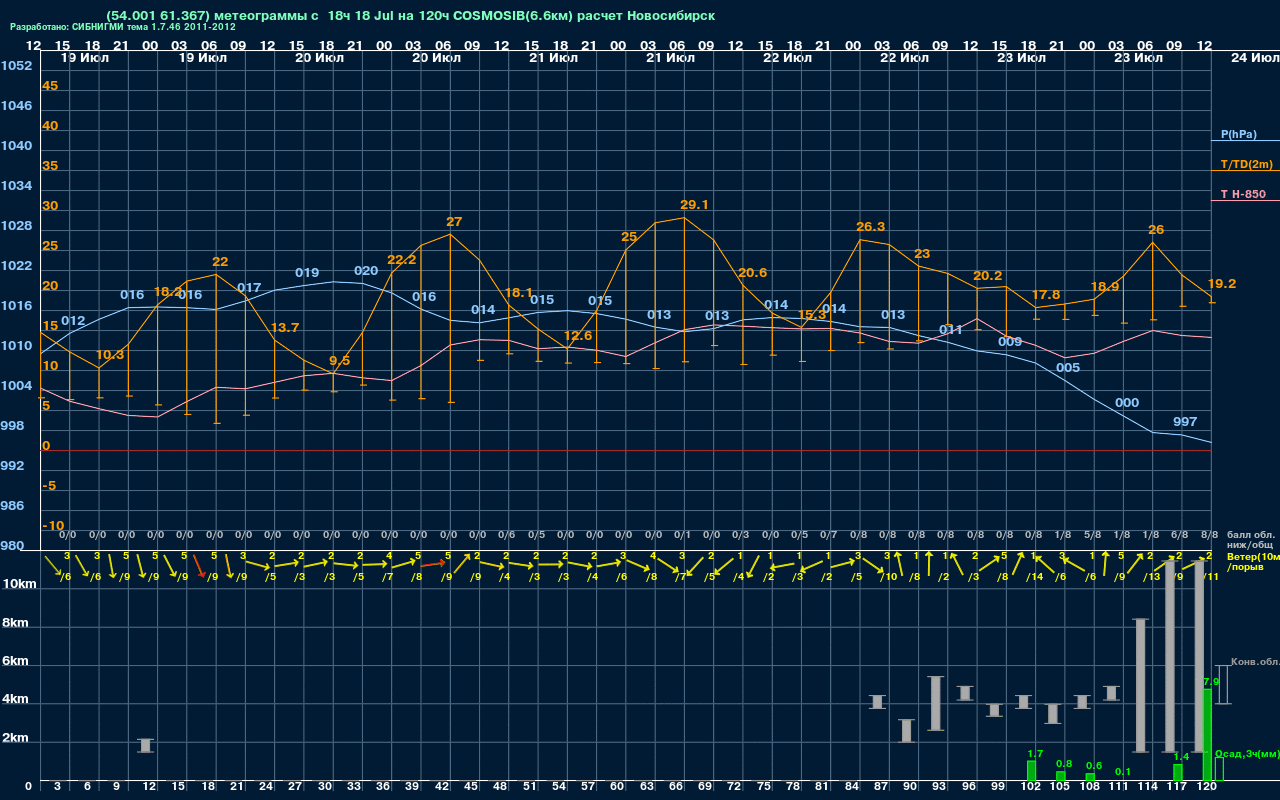Click the pressure label 997

(x=1185, y=422)
